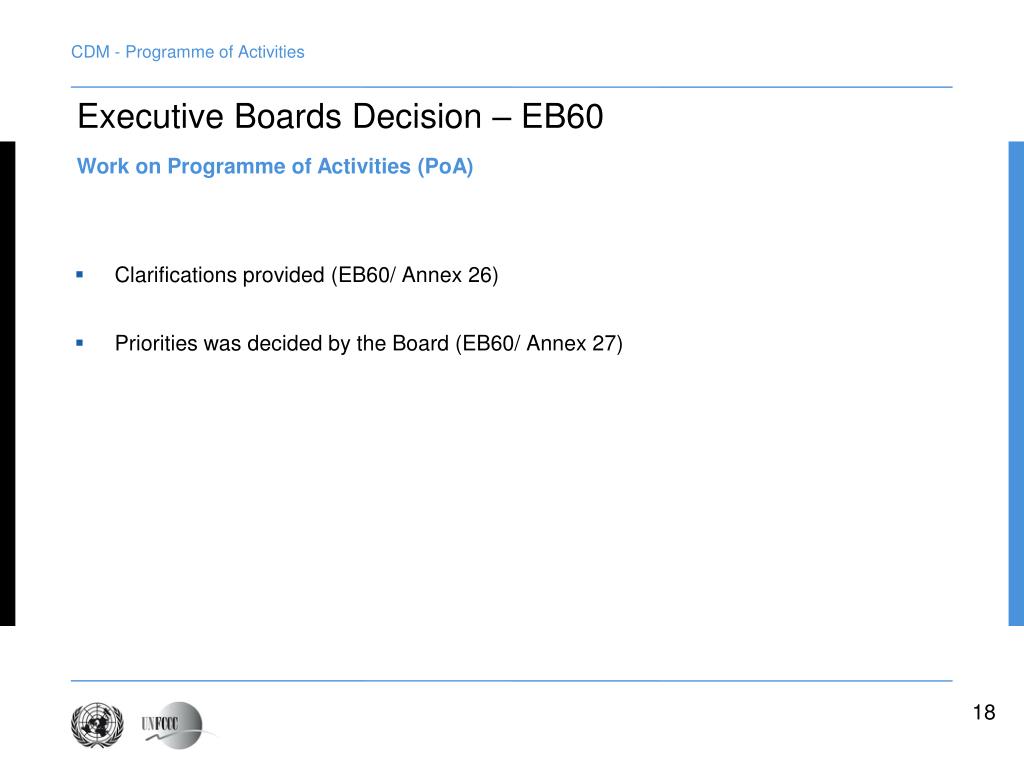Click the black vertical bar on left edge

click(x=7, y=383)
